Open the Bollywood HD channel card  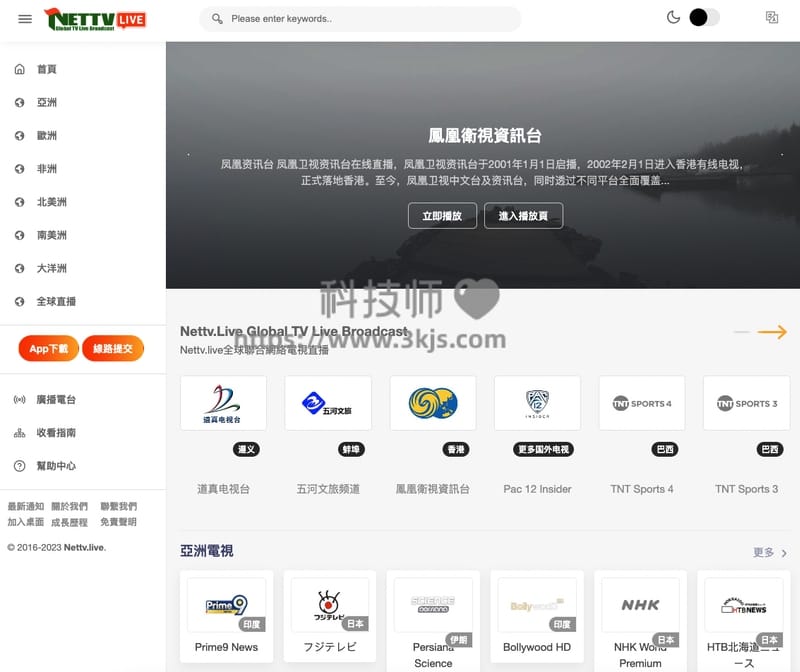pyautogui.click(x=537, y=616)
